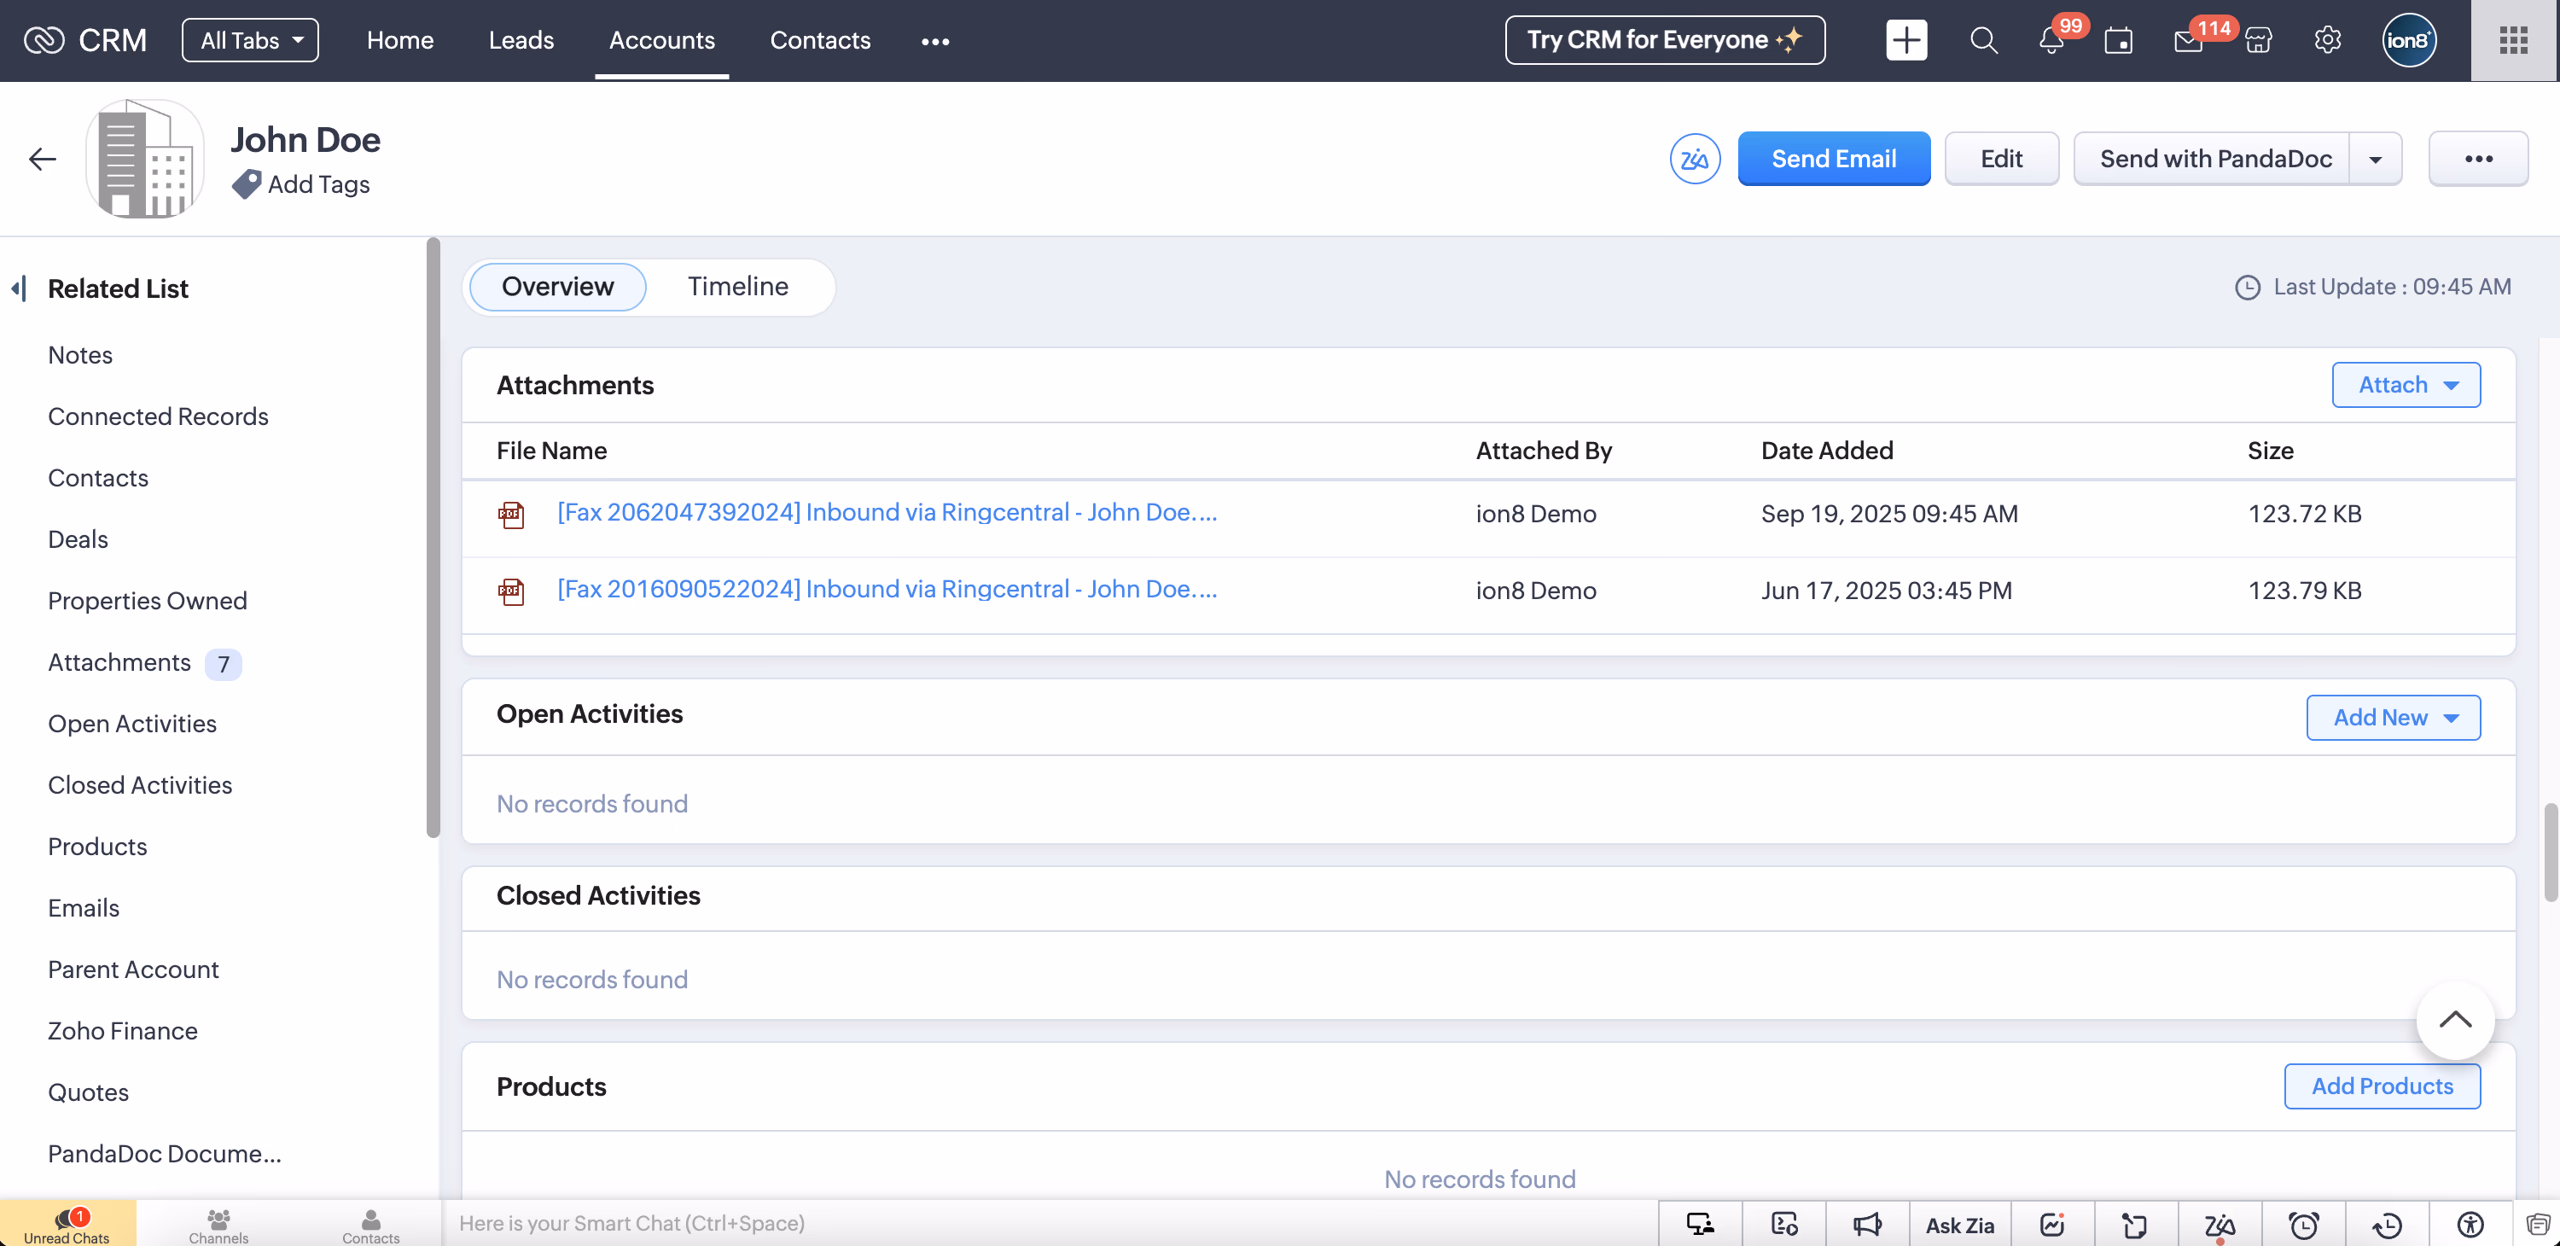The width and height of the screenshot is (2560, 1246).
Task: Open the Zia AI assistant icon
Action: pos(1695,158)
